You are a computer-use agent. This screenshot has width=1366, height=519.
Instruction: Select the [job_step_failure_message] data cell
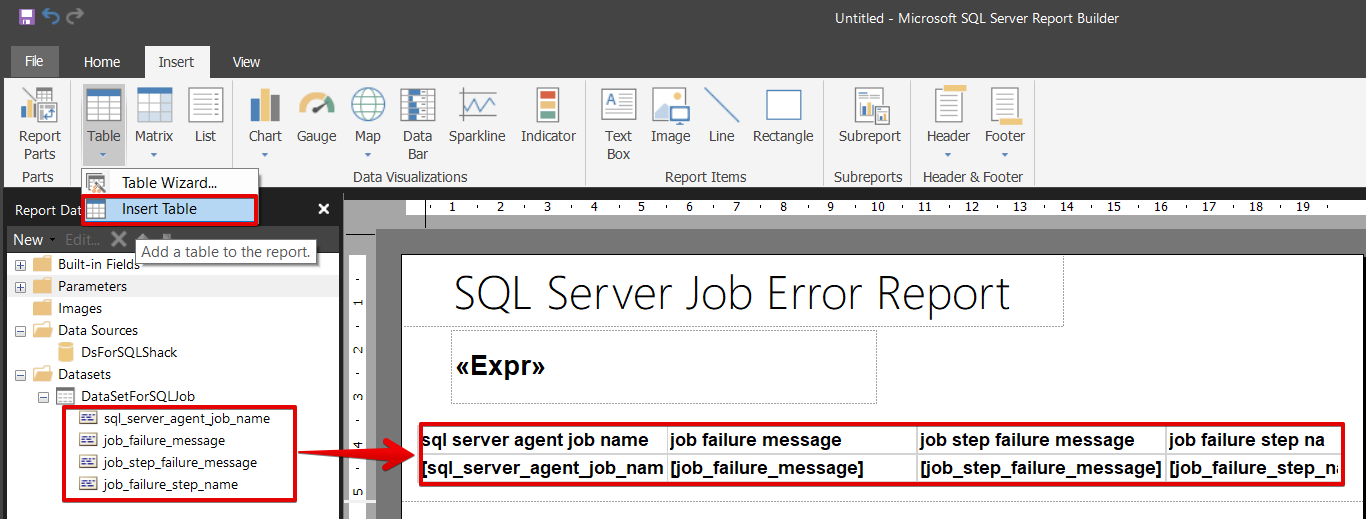(1042, 468)
